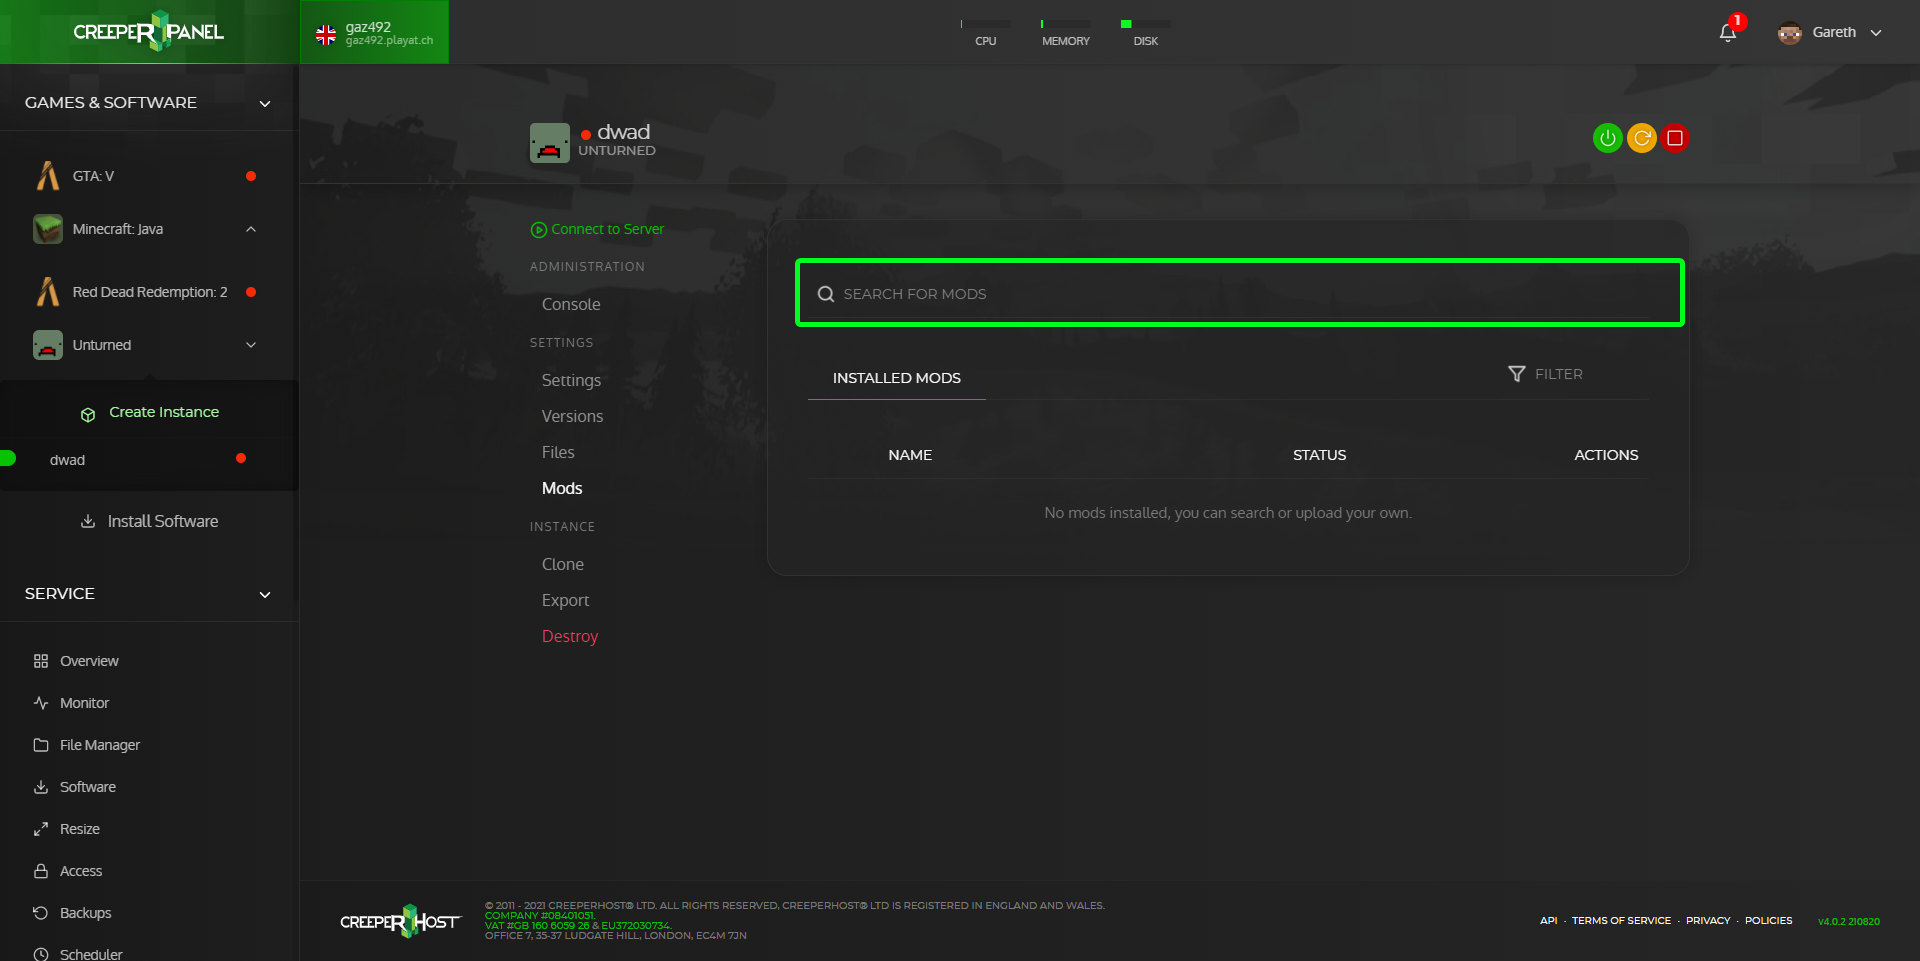This screenshot has height=961, width=1920.
Task: Select the Mods menu item
Action: pos(562,488)
